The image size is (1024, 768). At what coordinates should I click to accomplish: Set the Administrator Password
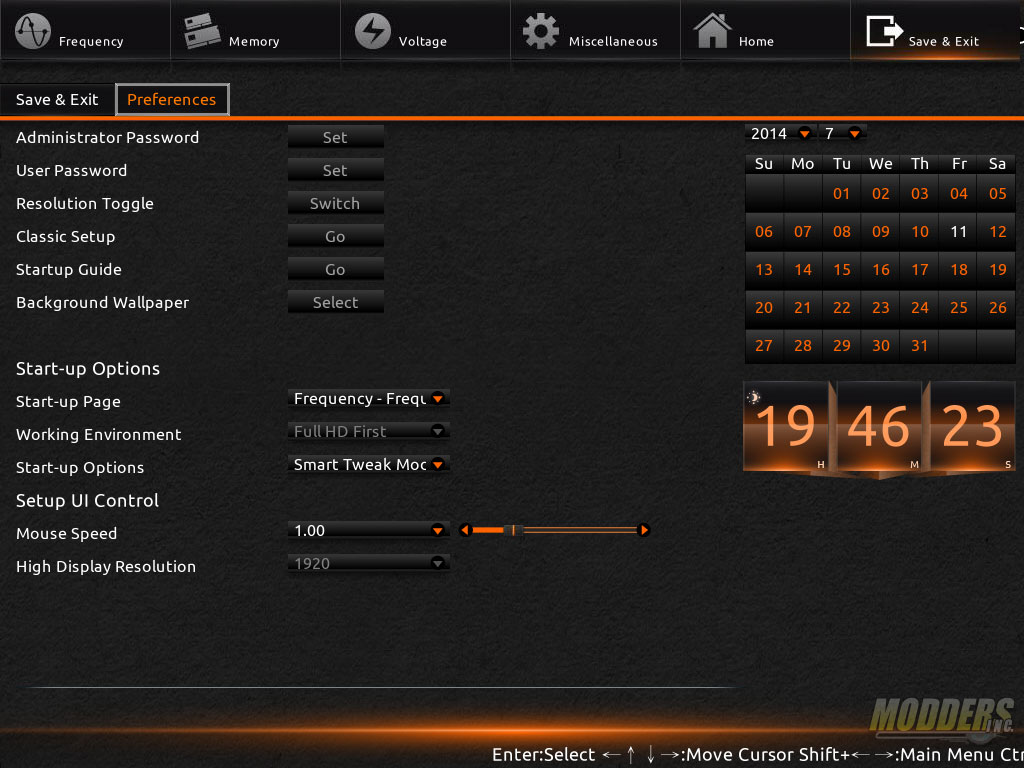point(335,137)
